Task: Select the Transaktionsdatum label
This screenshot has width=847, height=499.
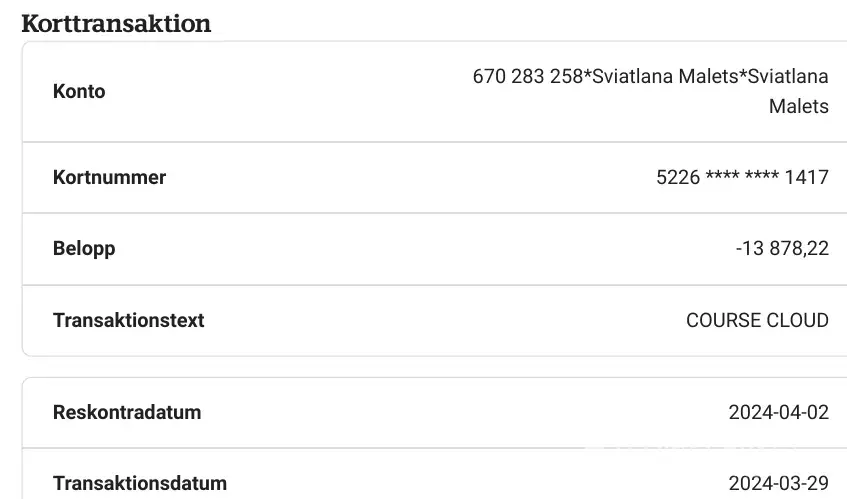Action: point(140,483)
